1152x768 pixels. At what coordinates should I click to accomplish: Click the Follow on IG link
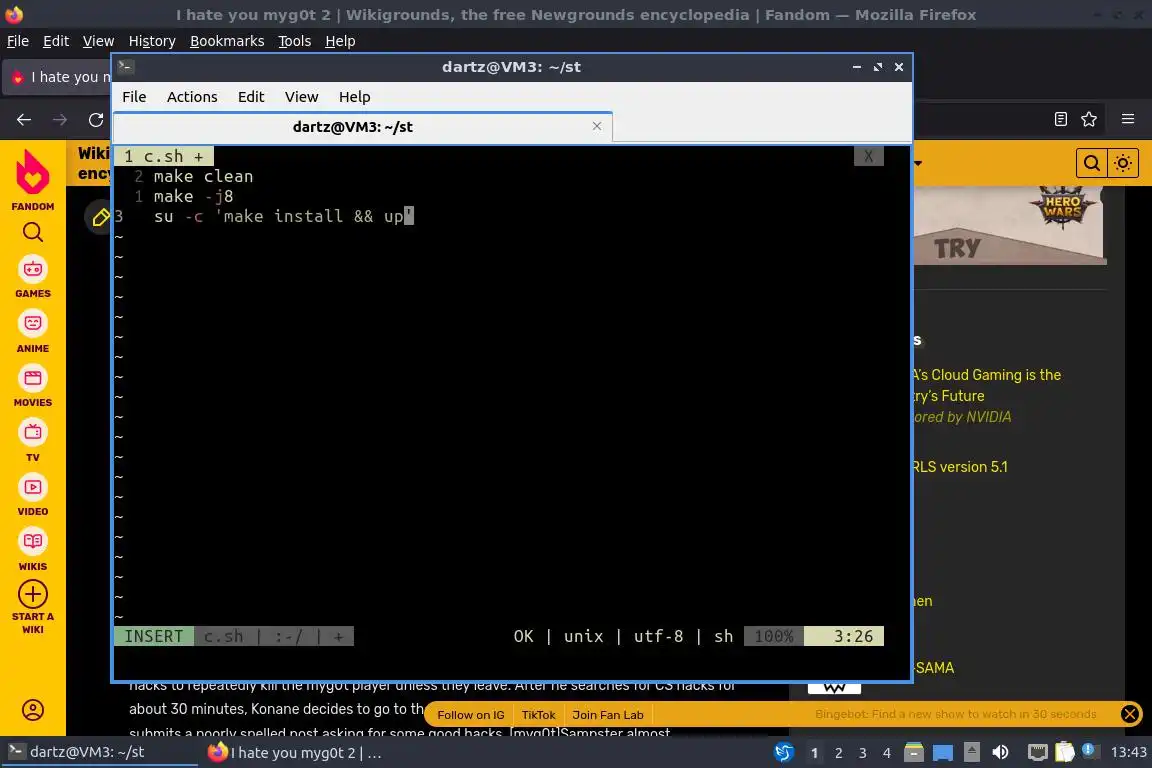click(x=470, y=714)
